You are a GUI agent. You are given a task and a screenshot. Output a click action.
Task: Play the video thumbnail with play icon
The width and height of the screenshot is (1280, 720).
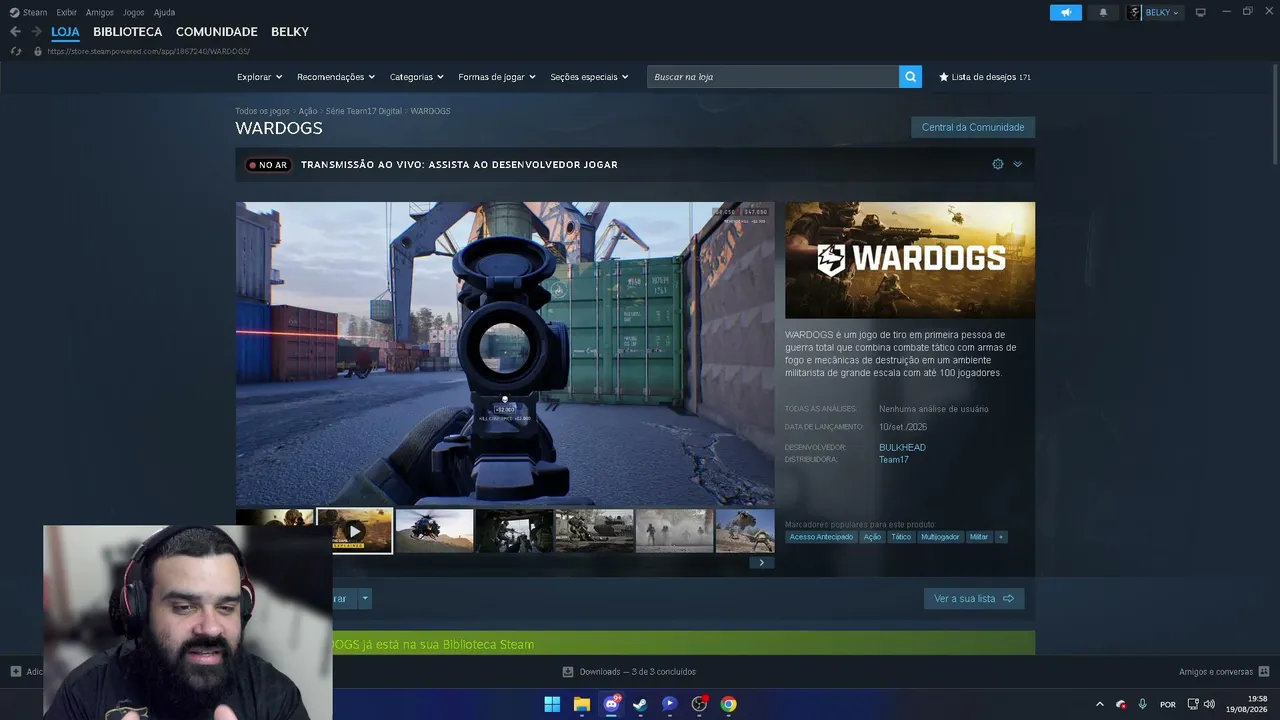355,531
